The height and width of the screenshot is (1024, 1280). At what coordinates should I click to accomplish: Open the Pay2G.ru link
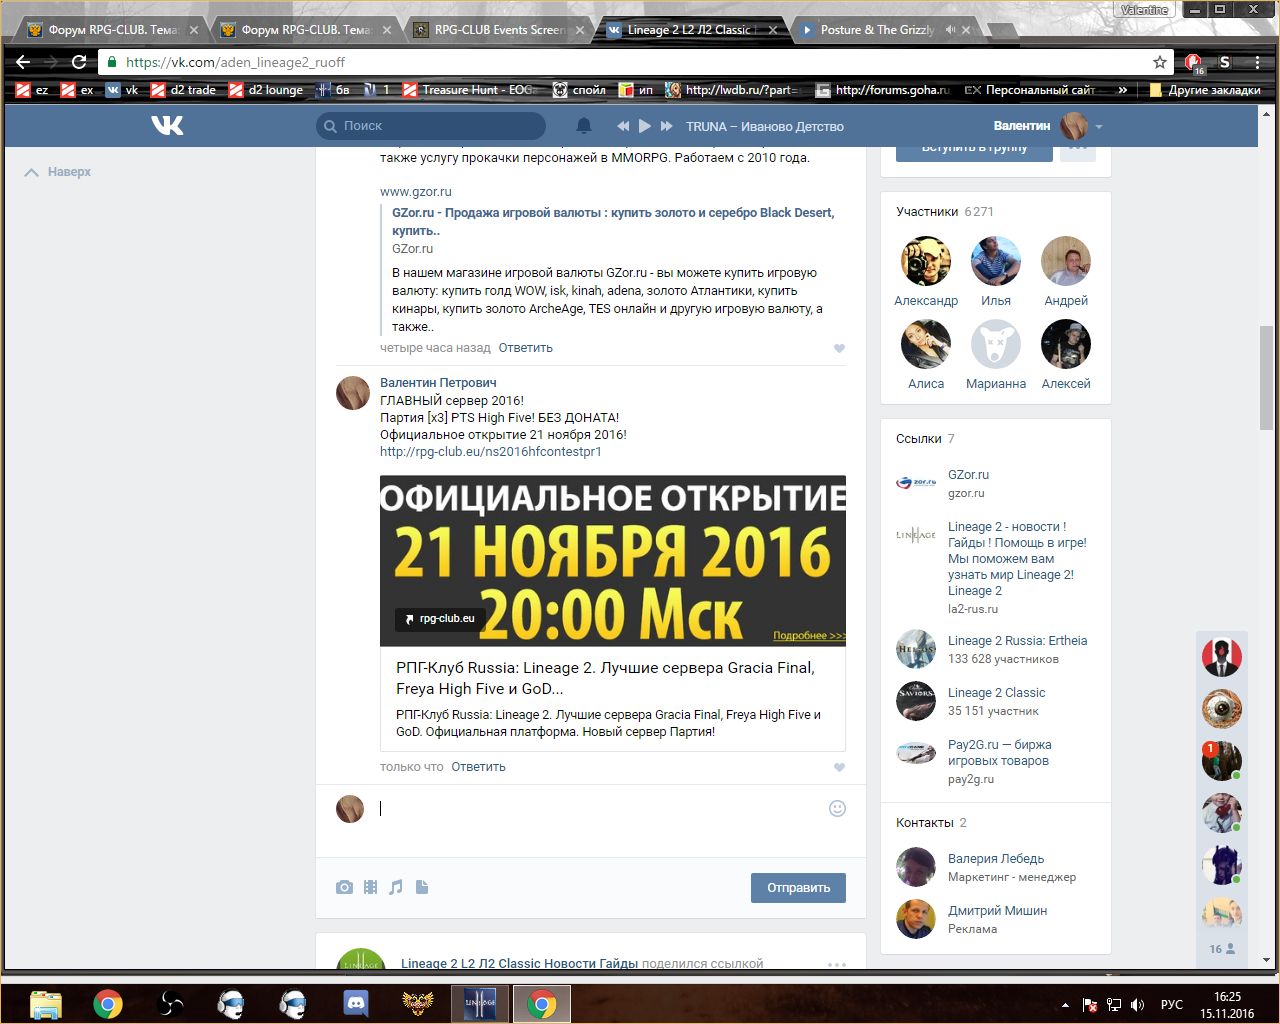point(999,753)
